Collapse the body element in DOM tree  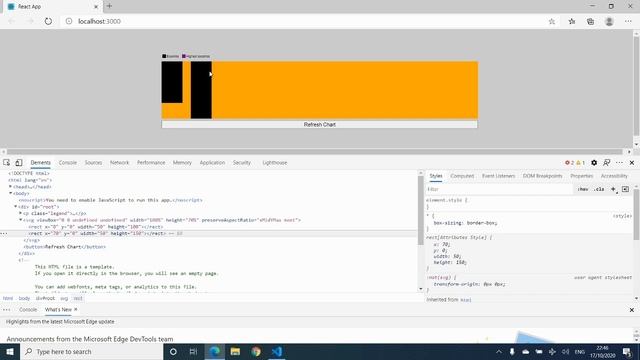click(x=11, y=193)
